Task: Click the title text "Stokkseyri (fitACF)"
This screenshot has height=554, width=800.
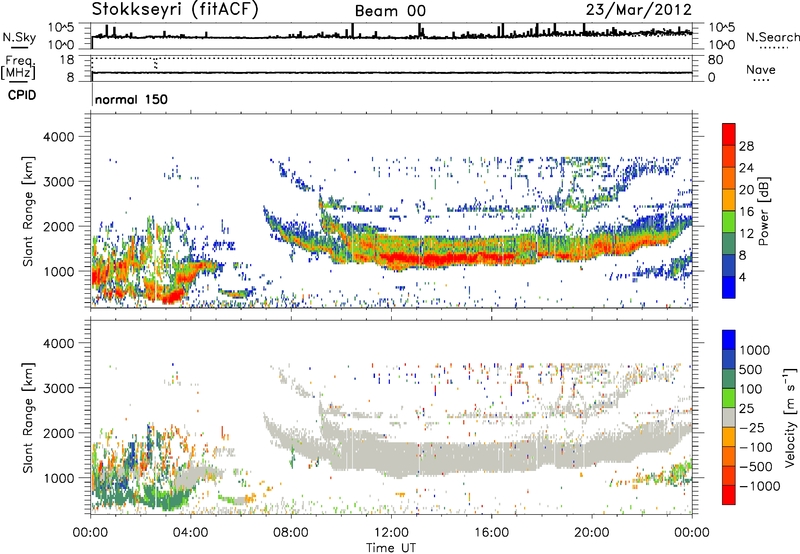Action: pos(175,9)
